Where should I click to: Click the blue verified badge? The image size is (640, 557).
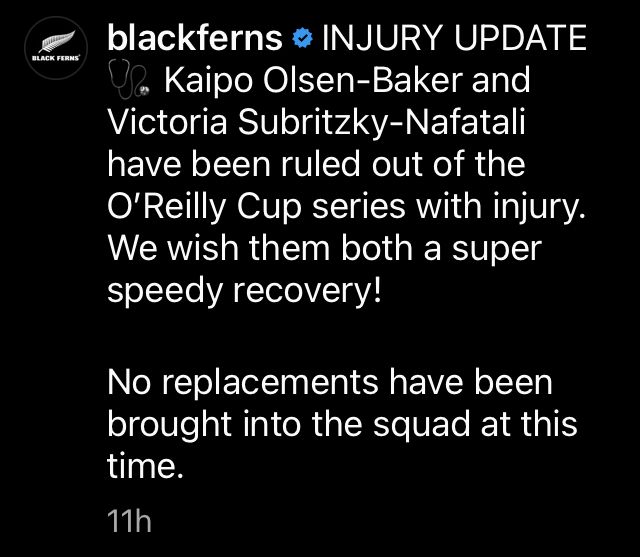[x=300, y=39]
